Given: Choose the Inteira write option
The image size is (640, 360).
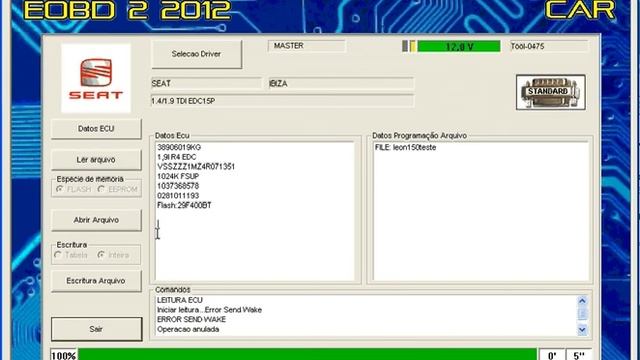Looking at the screenshot, I should coord(101,255).
